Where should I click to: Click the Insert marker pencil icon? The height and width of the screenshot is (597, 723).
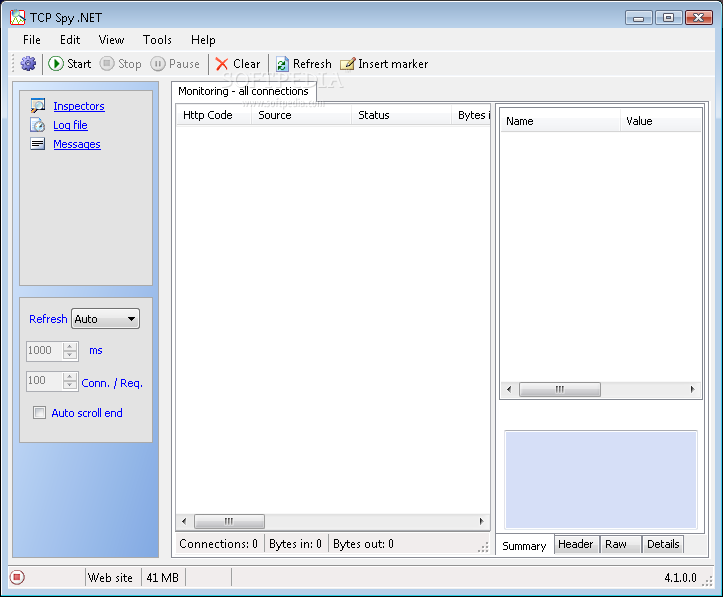(348, 64)
